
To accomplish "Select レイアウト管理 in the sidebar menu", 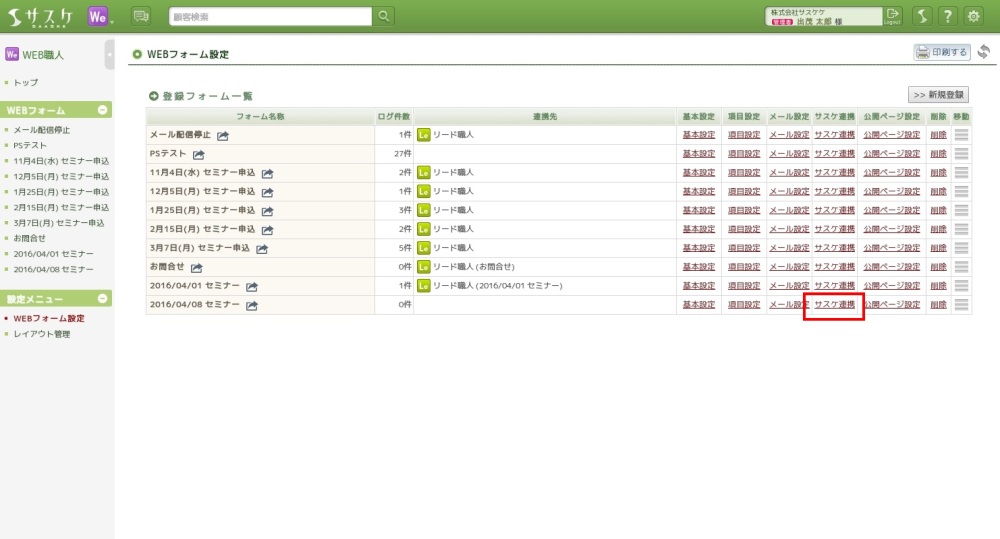I will 42,334.
